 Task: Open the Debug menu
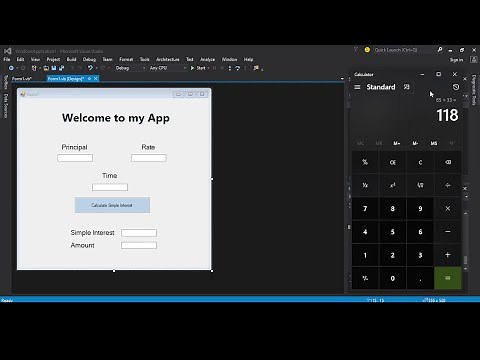[x=89, y=59]
